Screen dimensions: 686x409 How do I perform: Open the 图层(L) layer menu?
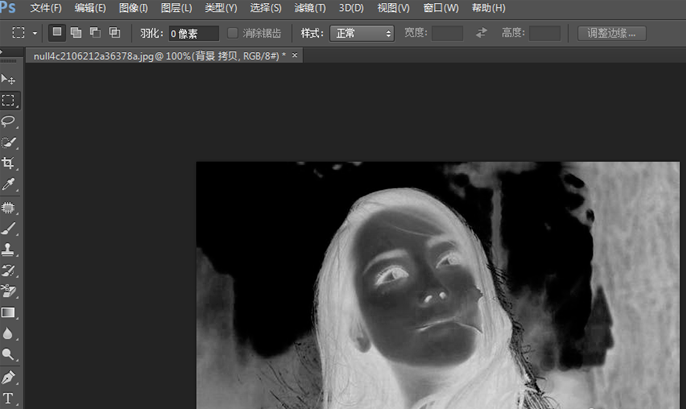pos(176,8)
